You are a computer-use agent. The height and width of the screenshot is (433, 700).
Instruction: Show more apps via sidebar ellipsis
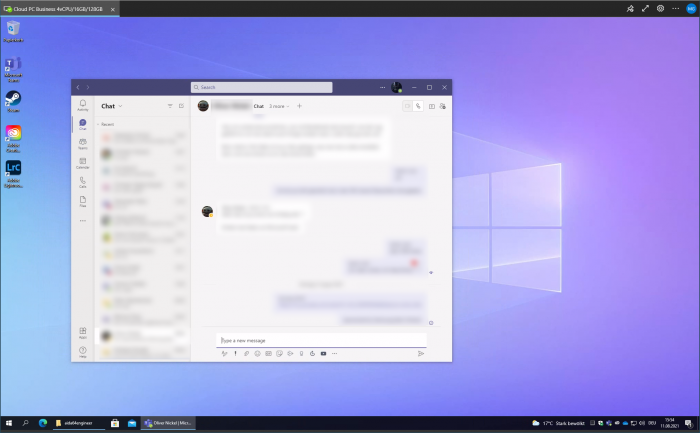83,221
